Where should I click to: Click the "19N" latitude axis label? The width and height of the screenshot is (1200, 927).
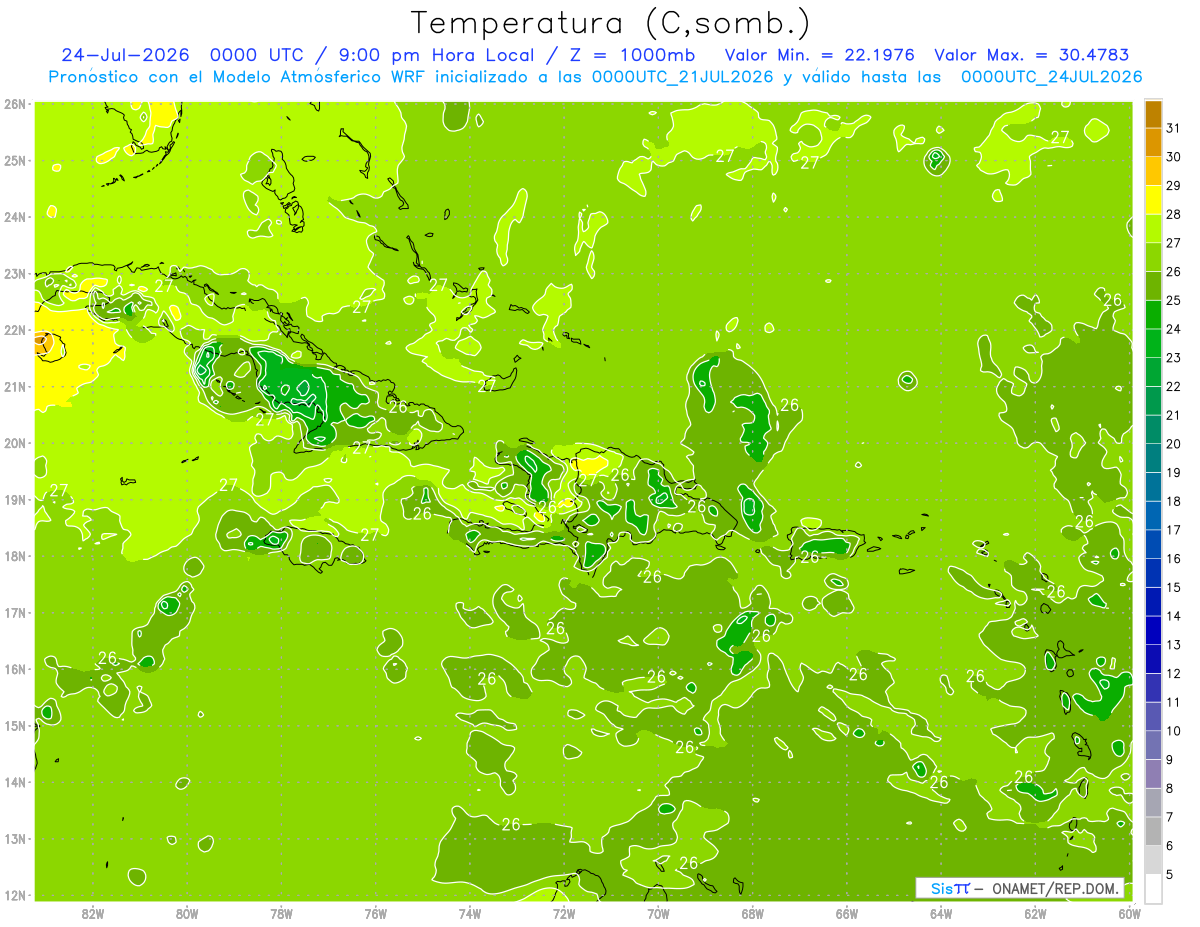click(15, 499)
